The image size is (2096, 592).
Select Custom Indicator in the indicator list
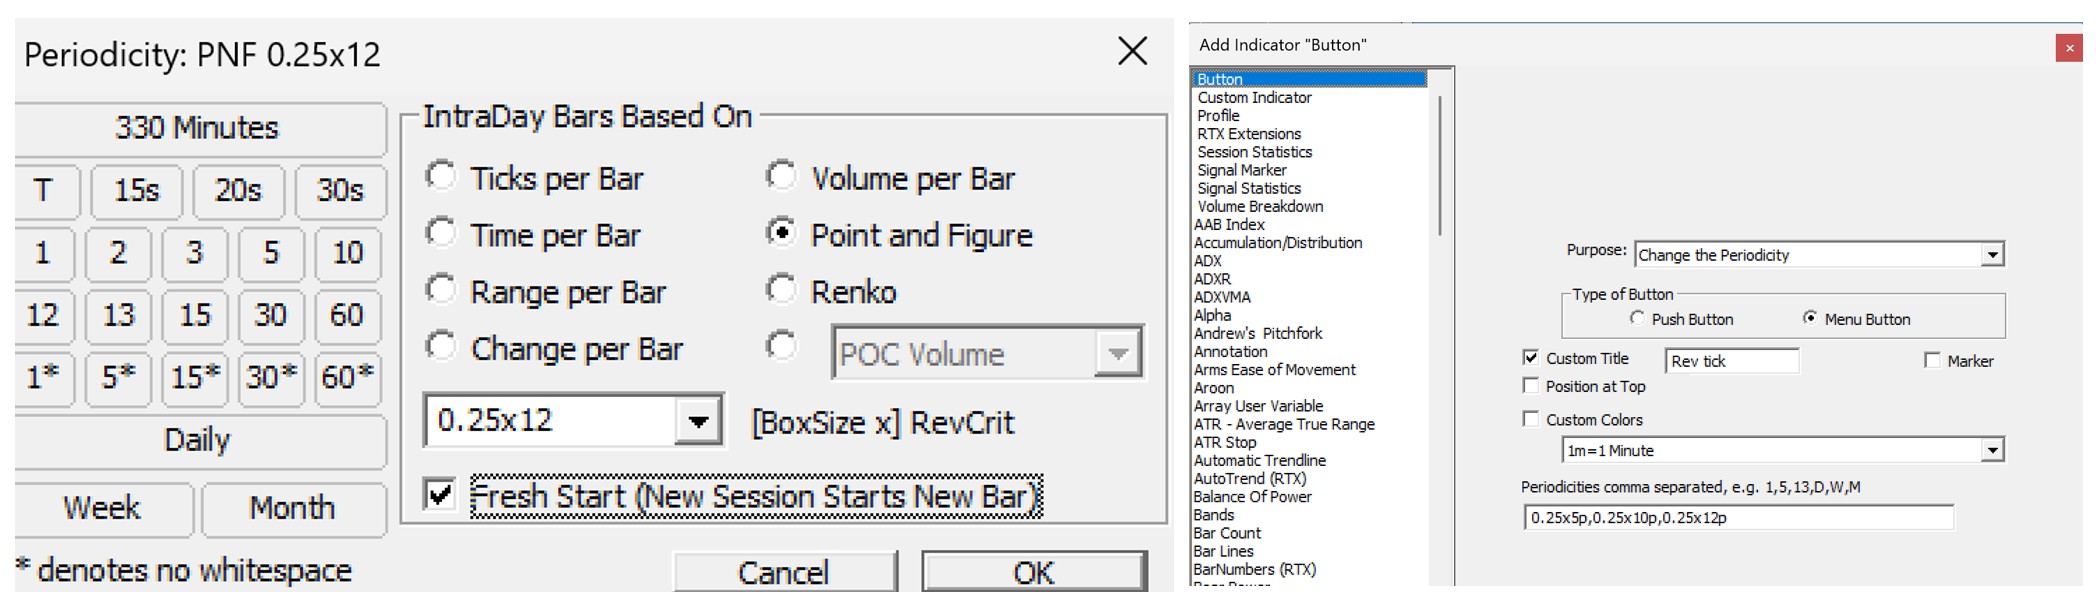[1254, 98]
